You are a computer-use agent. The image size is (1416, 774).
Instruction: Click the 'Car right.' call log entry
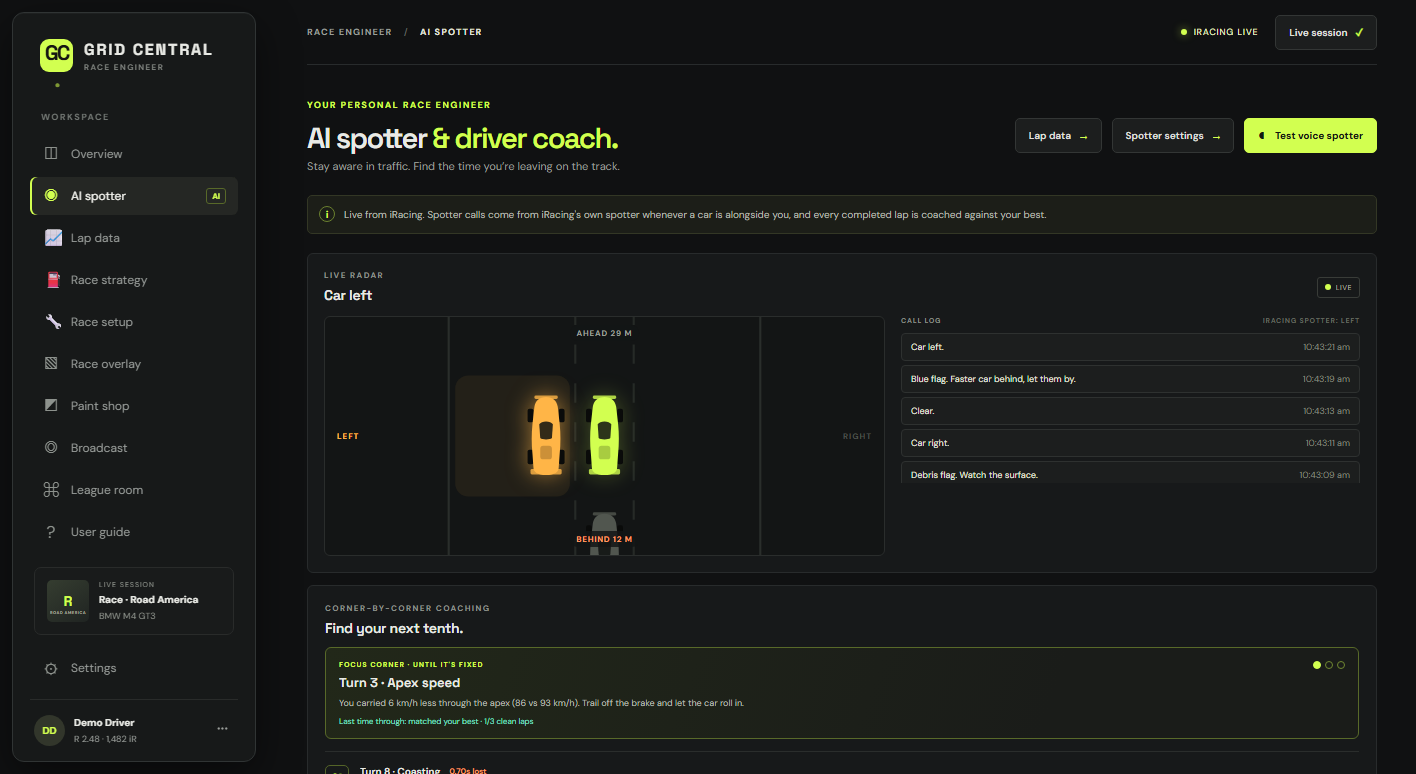tap(1130, 443)
